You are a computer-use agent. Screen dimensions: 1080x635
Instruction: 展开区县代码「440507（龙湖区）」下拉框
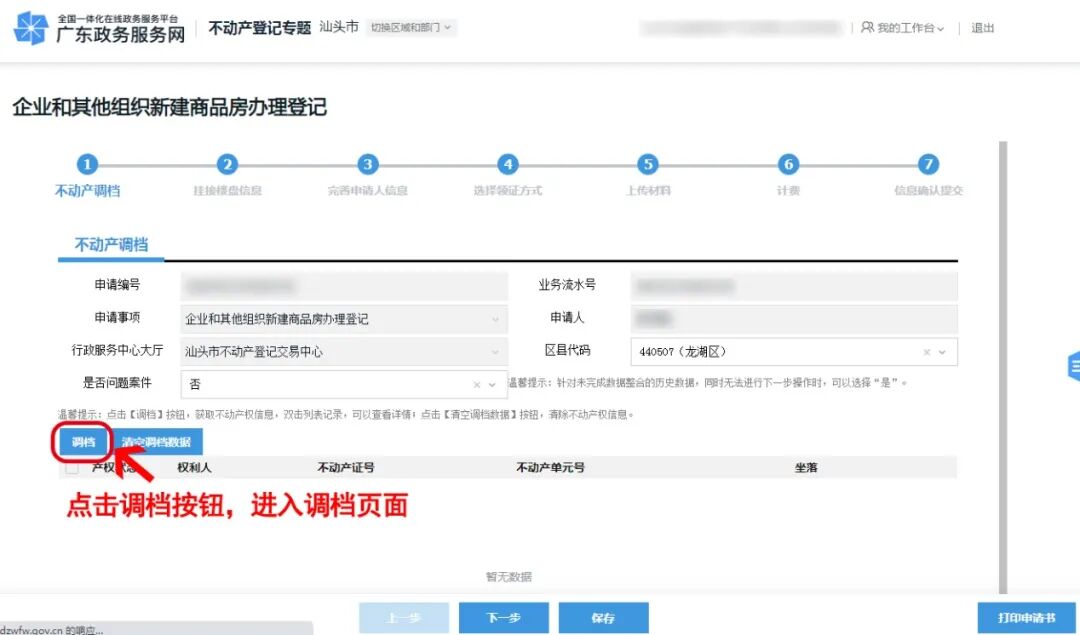click(946, 351)
